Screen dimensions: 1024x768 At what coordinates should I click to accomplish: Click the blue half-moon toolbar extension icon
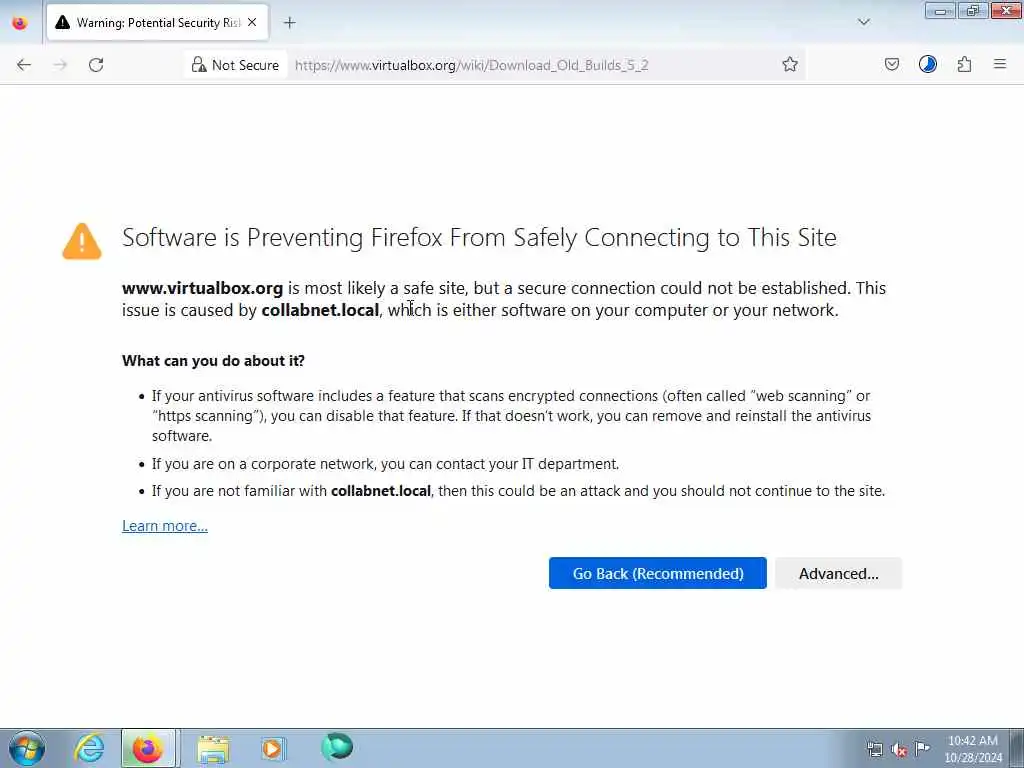[x=927, y=64]
